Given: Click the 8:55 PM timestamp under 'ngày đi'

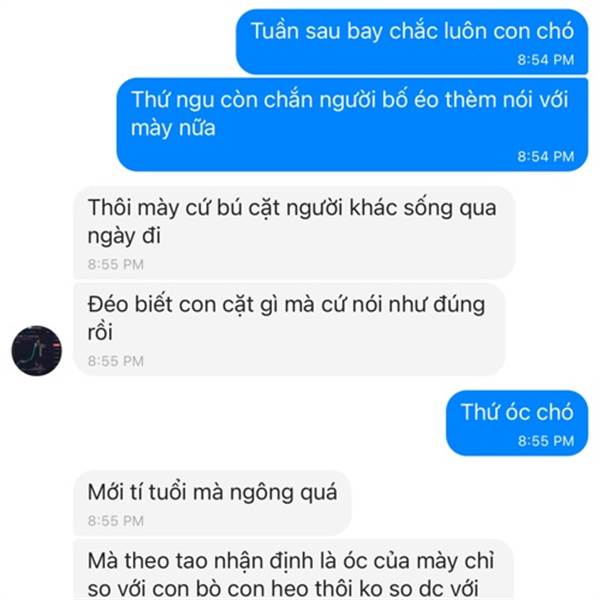Looking at the screenshot, I should click(116, 264).
